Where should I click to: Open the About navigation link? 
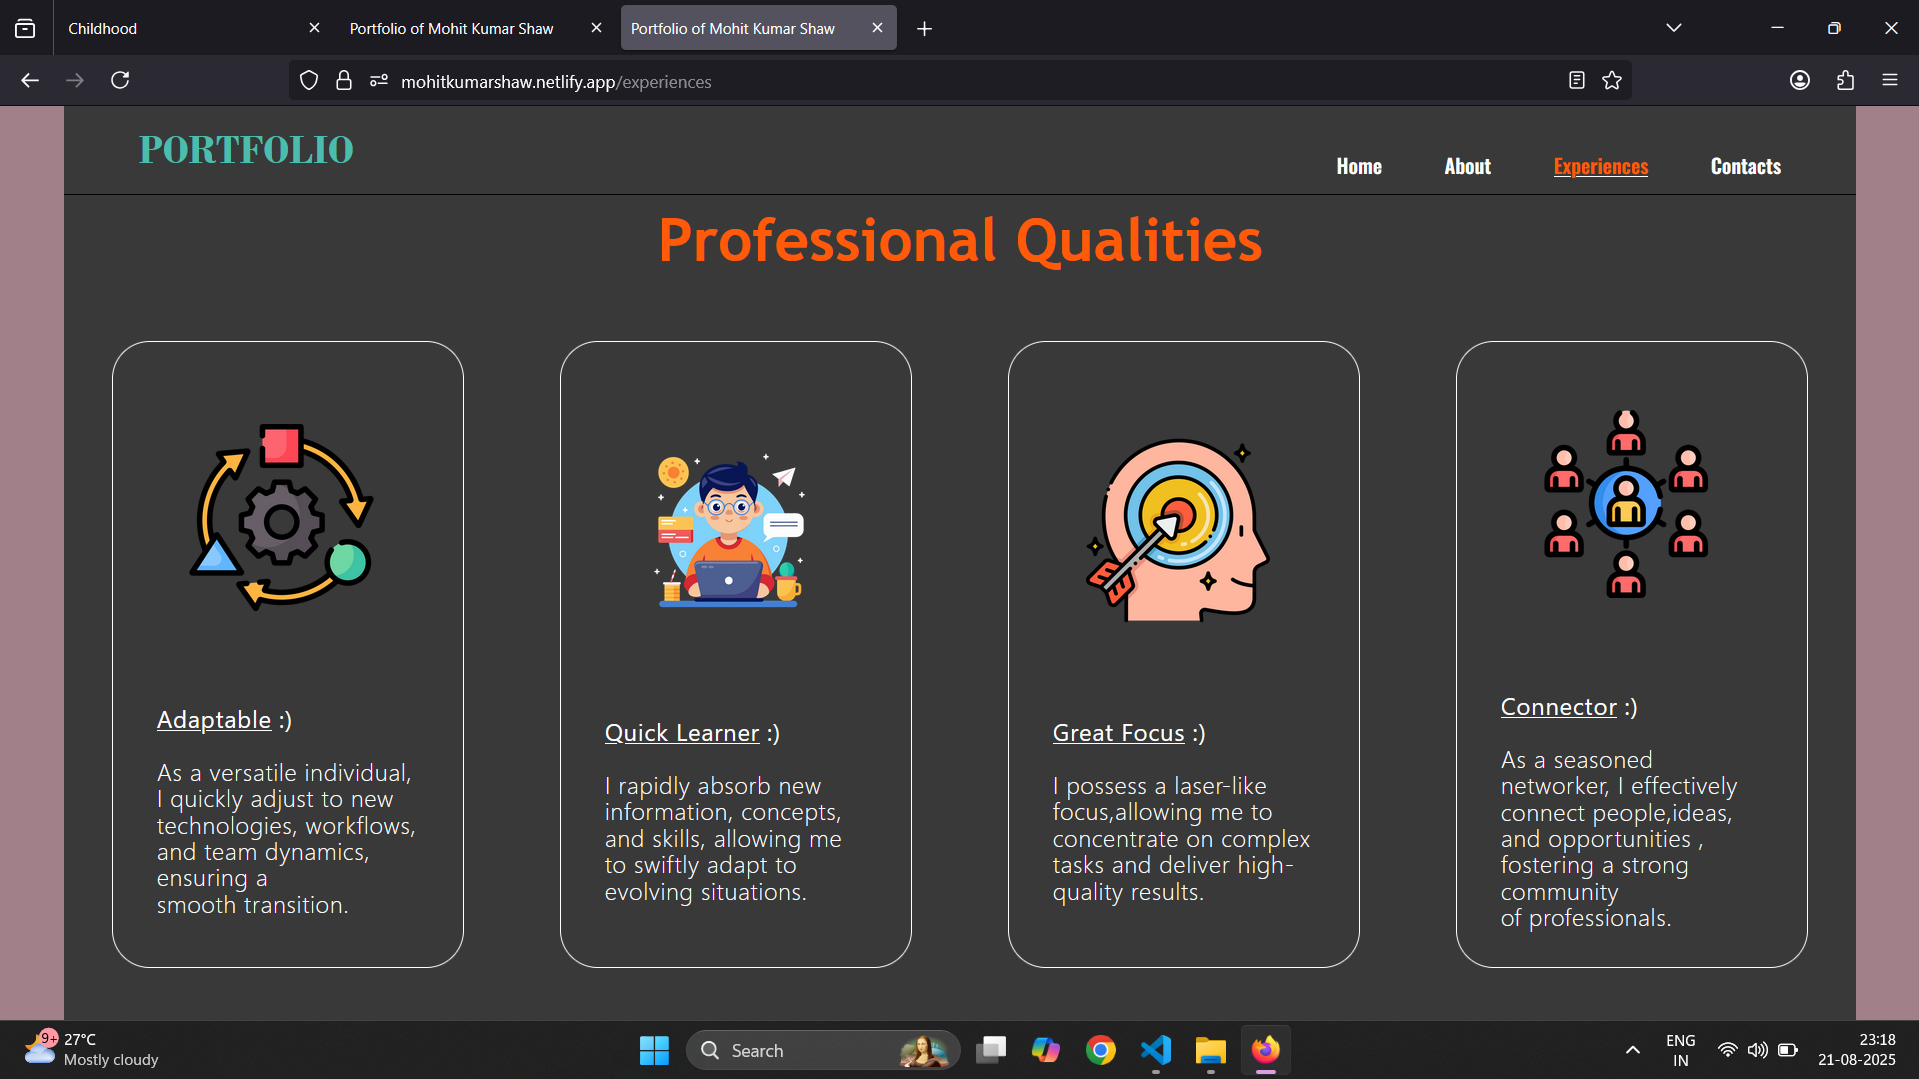(x=1467, y=166)
